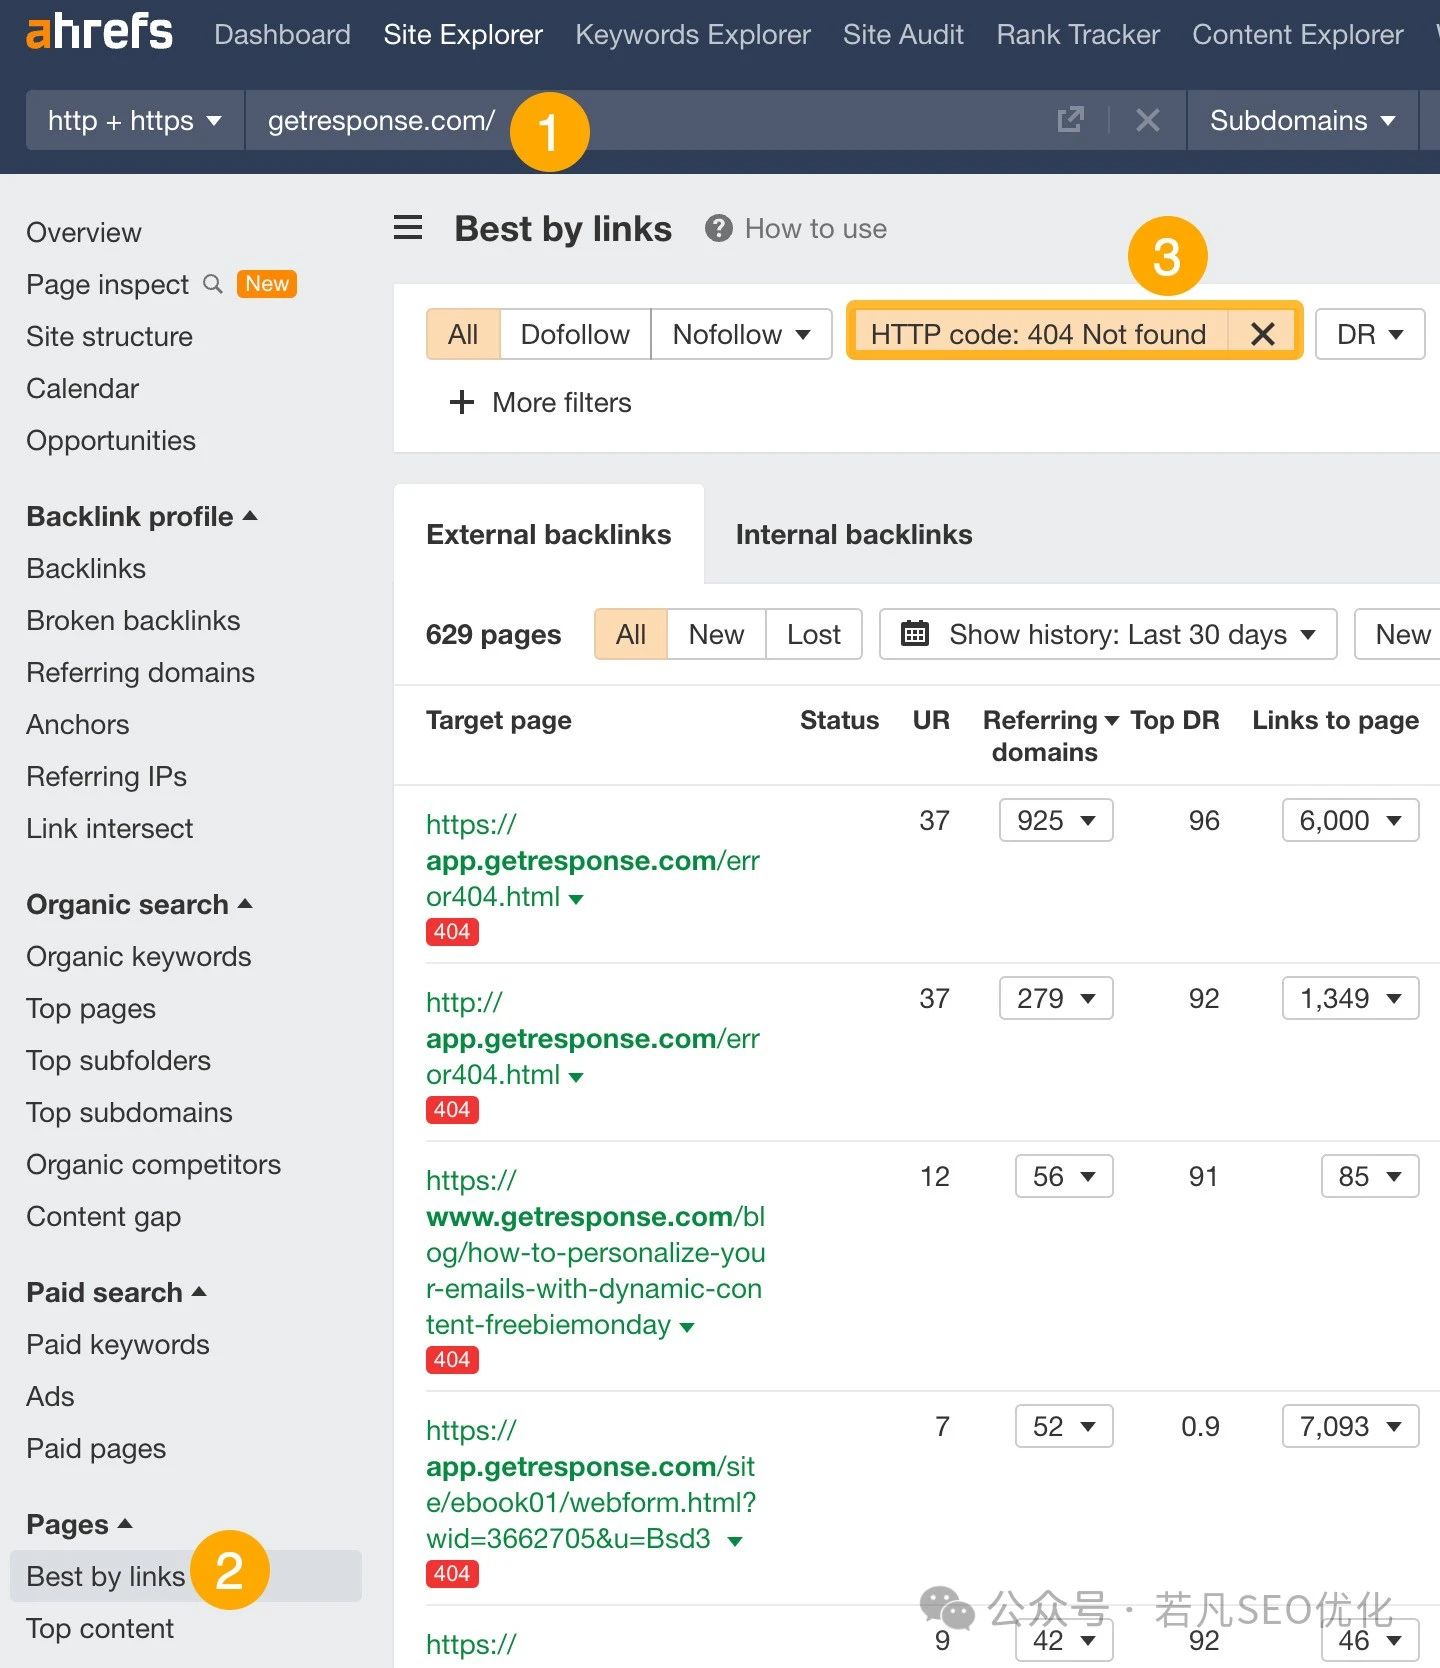The image size is (1440, 1668).
Task: Open the DR filter dropdown
Action: pos(1370,334)
